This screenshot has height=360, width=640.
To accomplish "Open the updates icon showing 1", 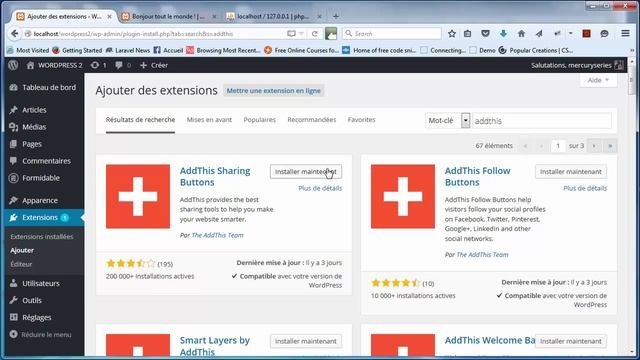I will click(x=98, y=65).
